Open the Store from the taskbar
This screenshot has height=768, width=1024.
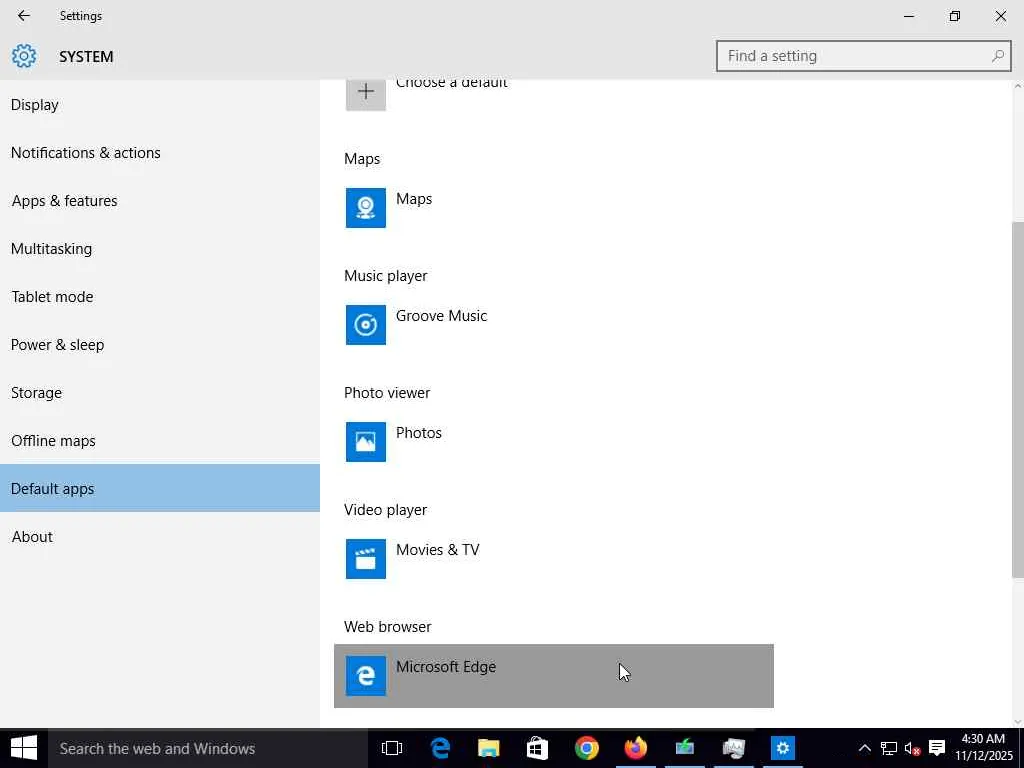coord(537,748)
